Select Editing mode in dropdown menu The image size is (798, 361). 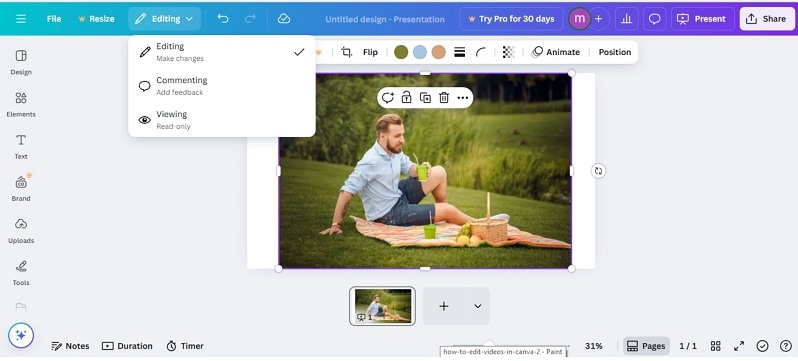coord(222,52)
